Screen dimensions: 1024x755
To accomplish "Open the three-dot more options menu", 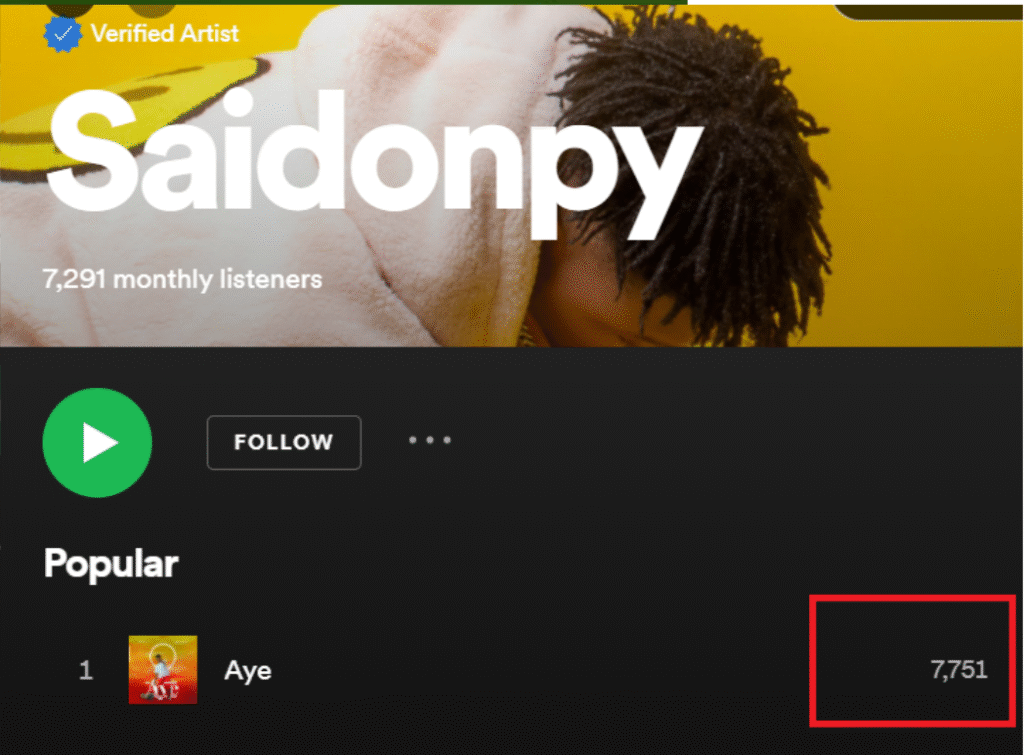I will (x=430, y=440).
